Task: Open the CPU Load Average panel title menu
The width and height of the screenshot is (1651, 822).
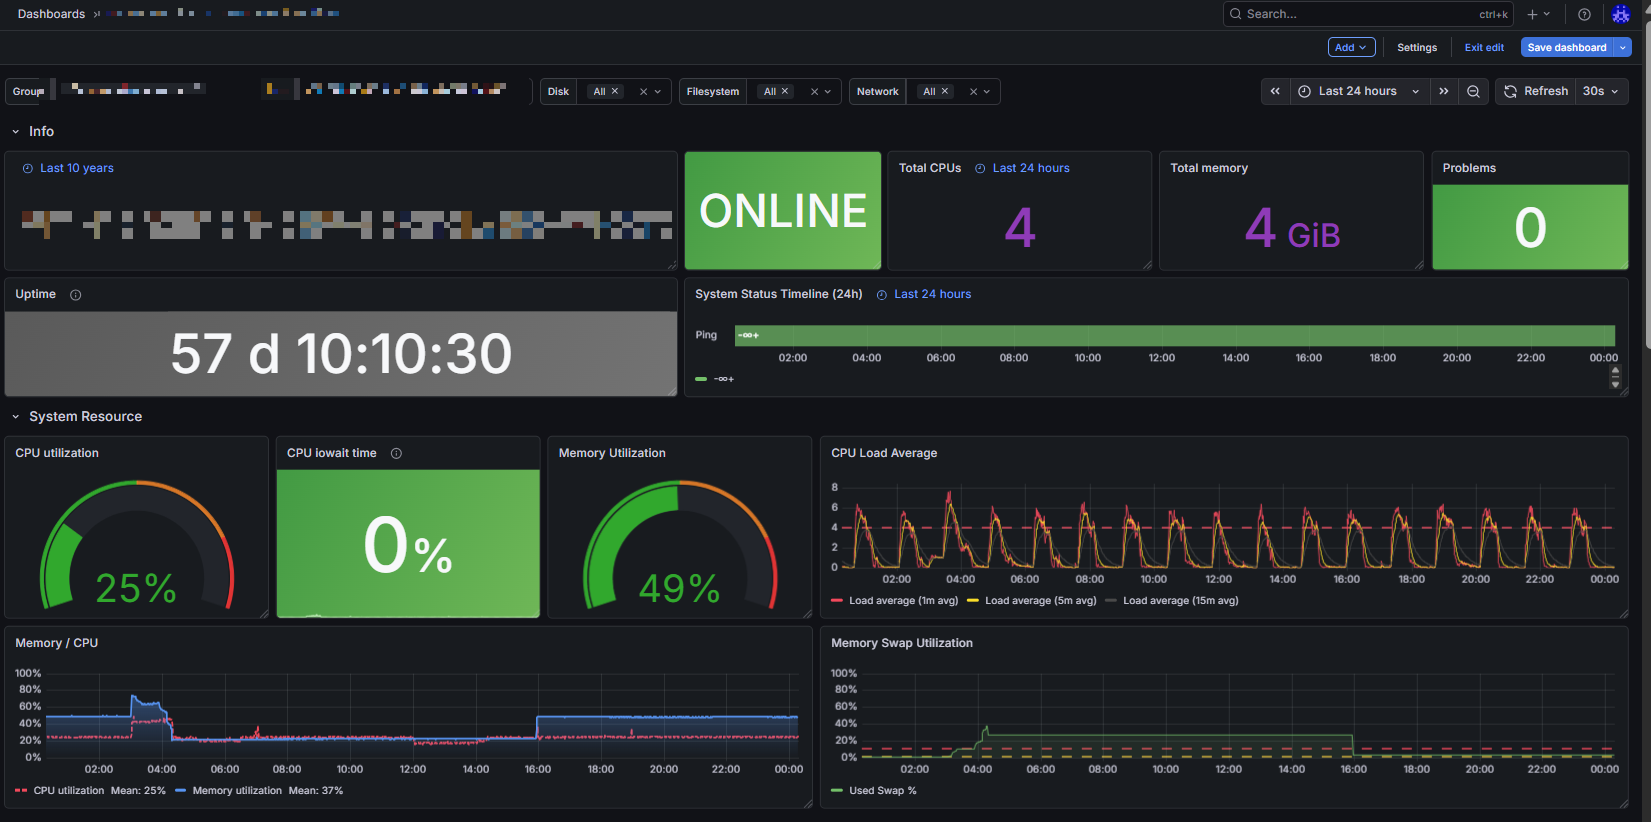Action: coord(884,453)
